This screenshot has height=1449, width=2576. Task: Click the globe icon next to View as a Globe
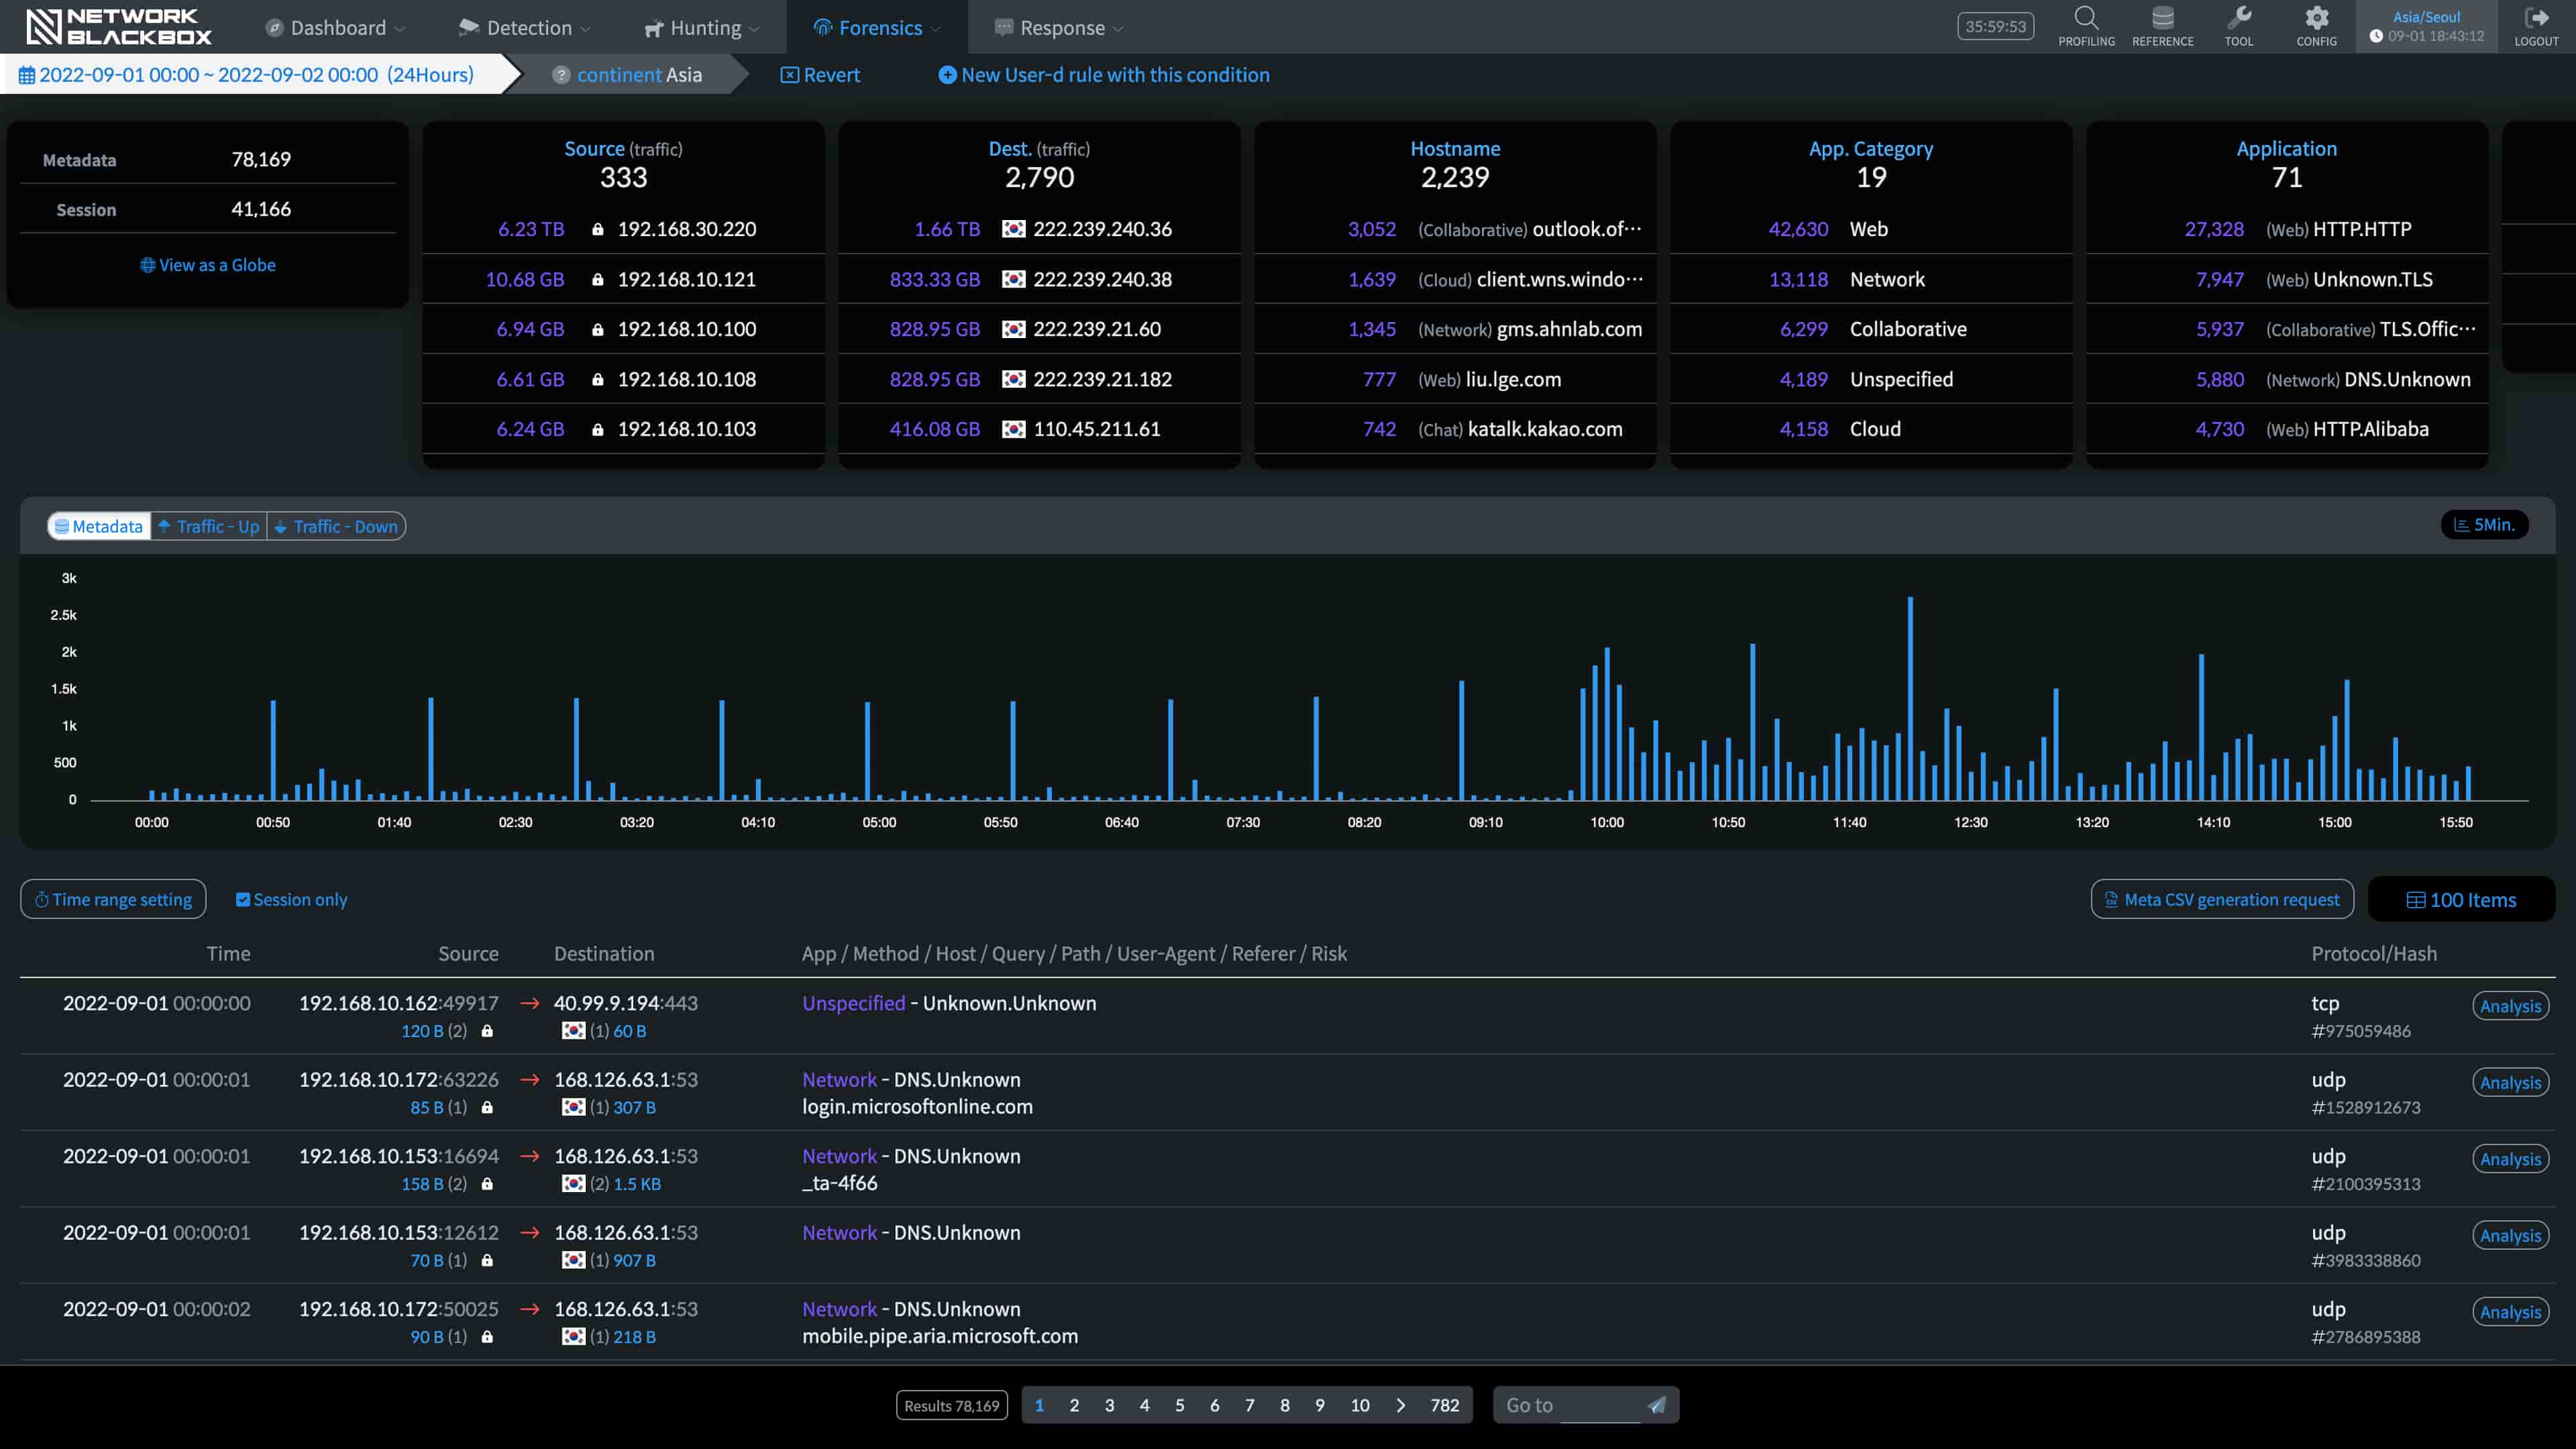147,265
